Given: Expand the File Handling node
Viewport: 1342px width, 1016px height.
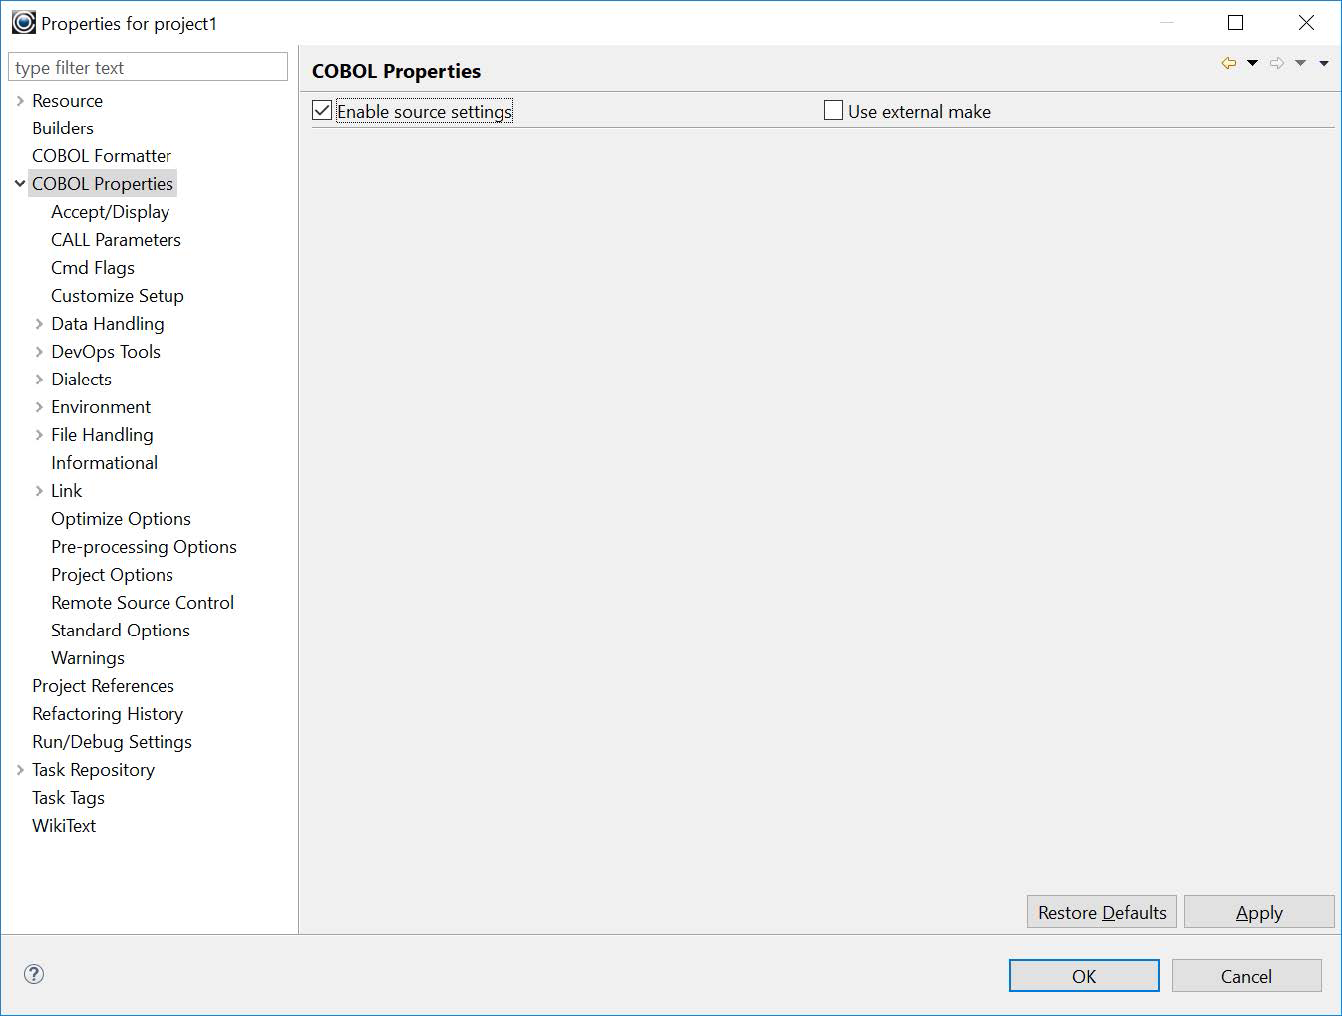Looking at the screenshot, I should (x=38, y=434).
